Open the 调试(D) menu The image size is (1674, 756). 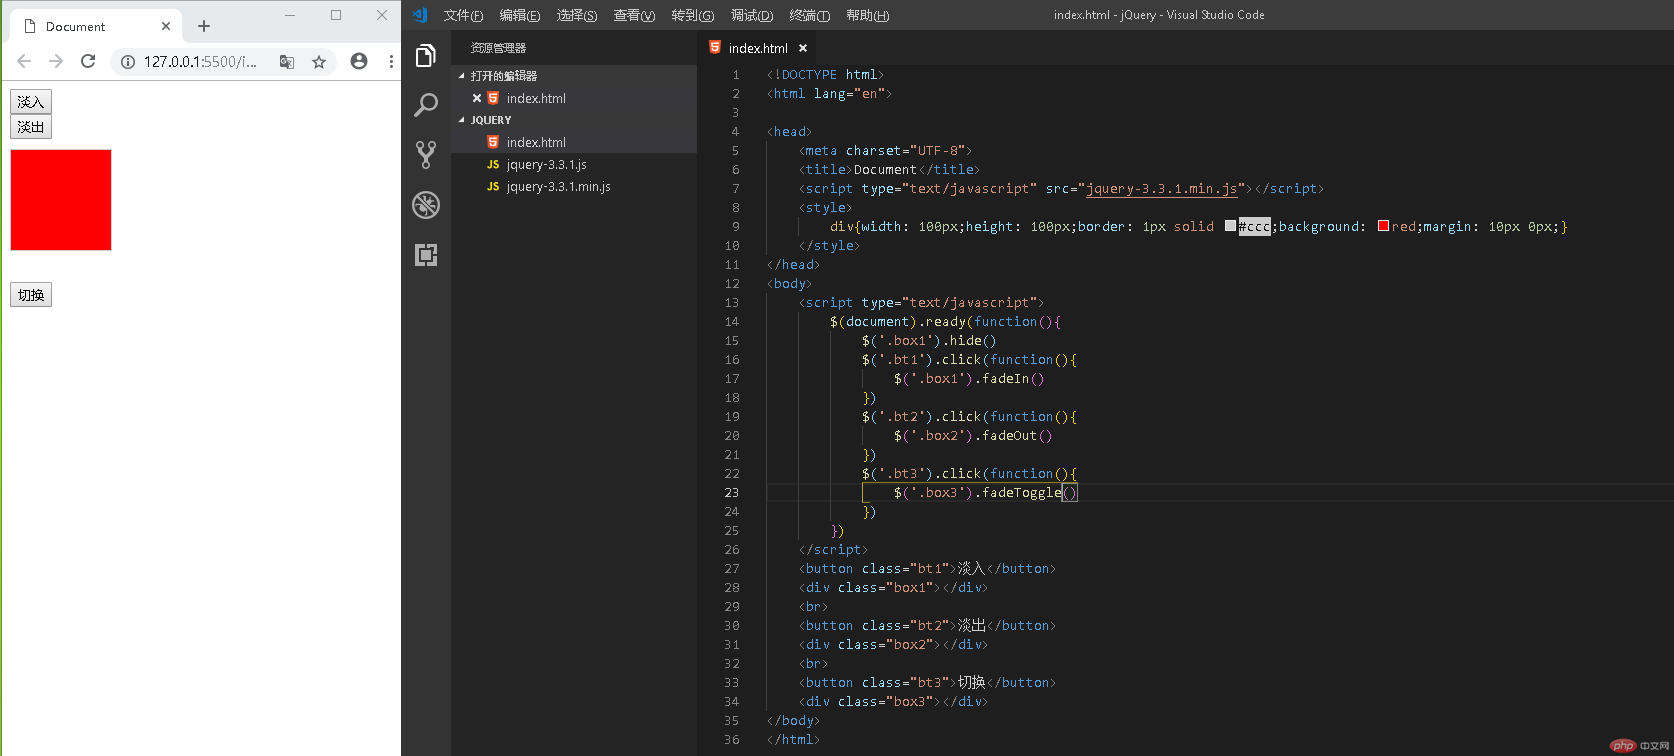tap(752, 15)
